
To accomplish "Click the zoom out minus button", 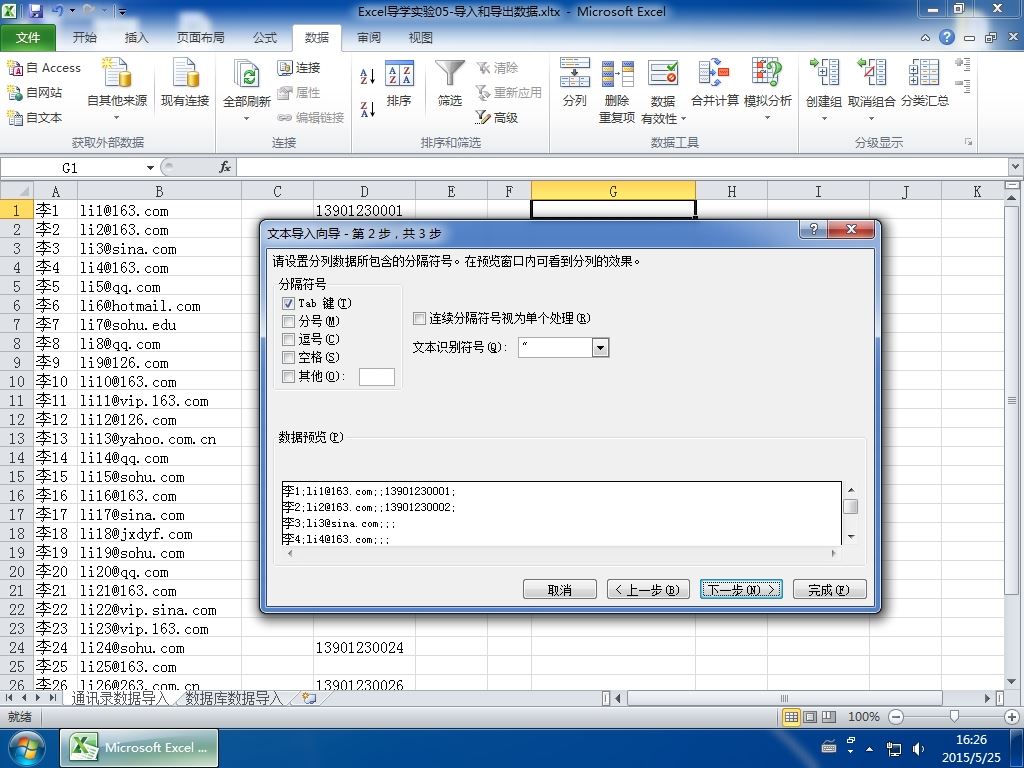I will (897, 717).
